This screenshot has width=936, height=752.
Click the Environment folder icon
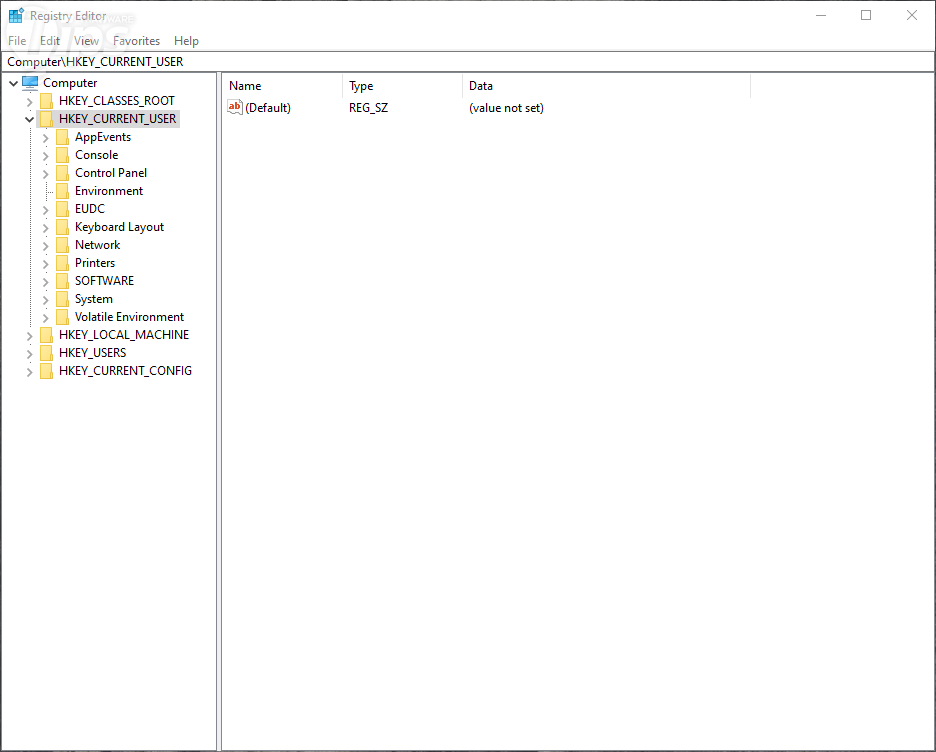[62, 191]
